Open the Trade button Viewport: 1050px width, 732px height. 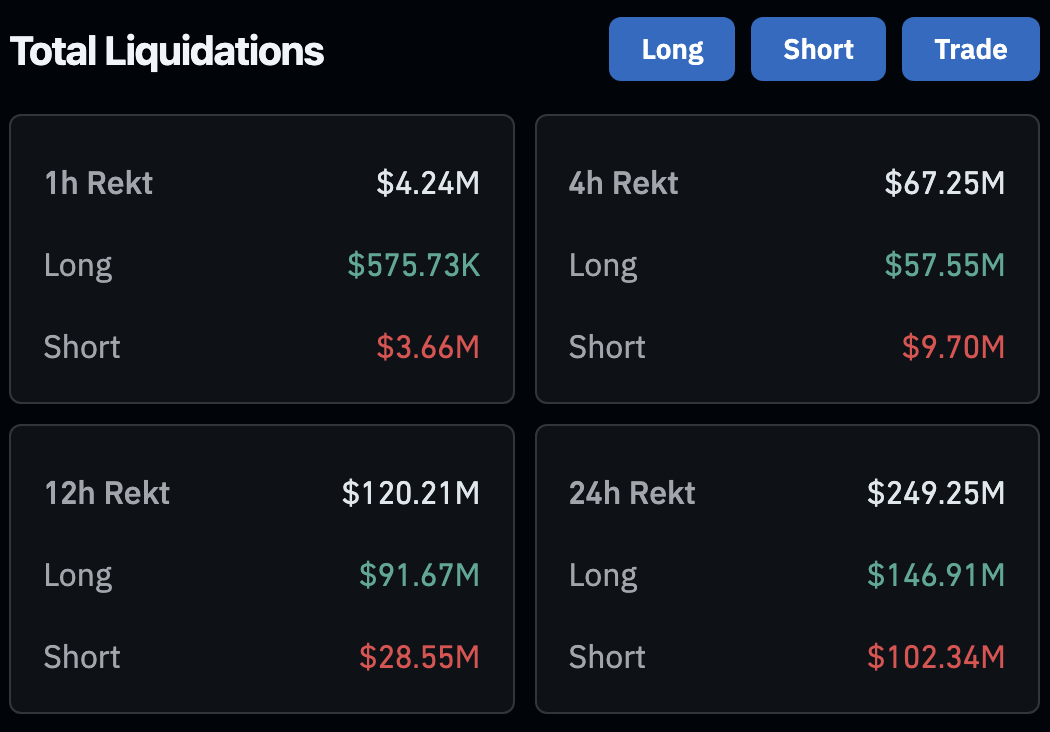pos(970,49)
